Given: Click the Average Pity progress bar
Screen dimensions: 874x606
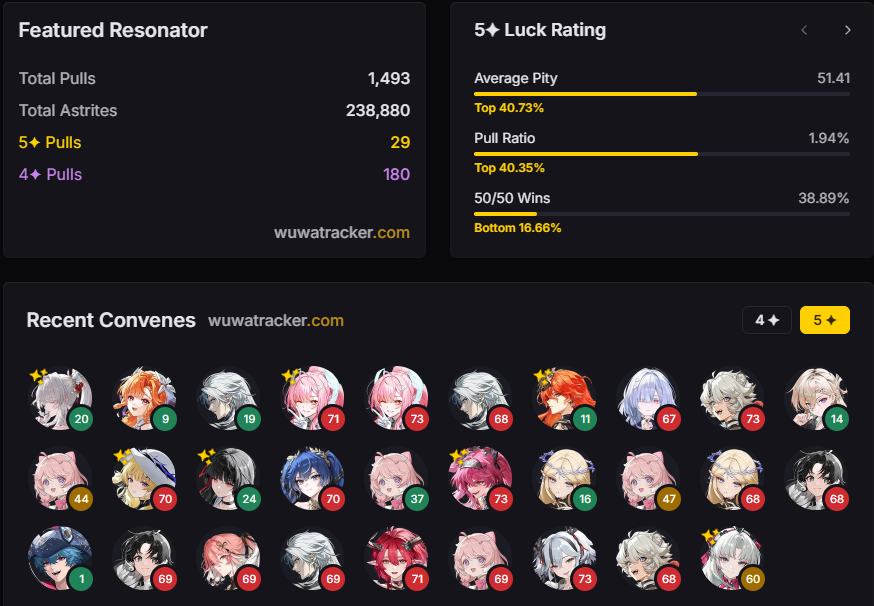Looking at the screenshot, I should point(662,94).
